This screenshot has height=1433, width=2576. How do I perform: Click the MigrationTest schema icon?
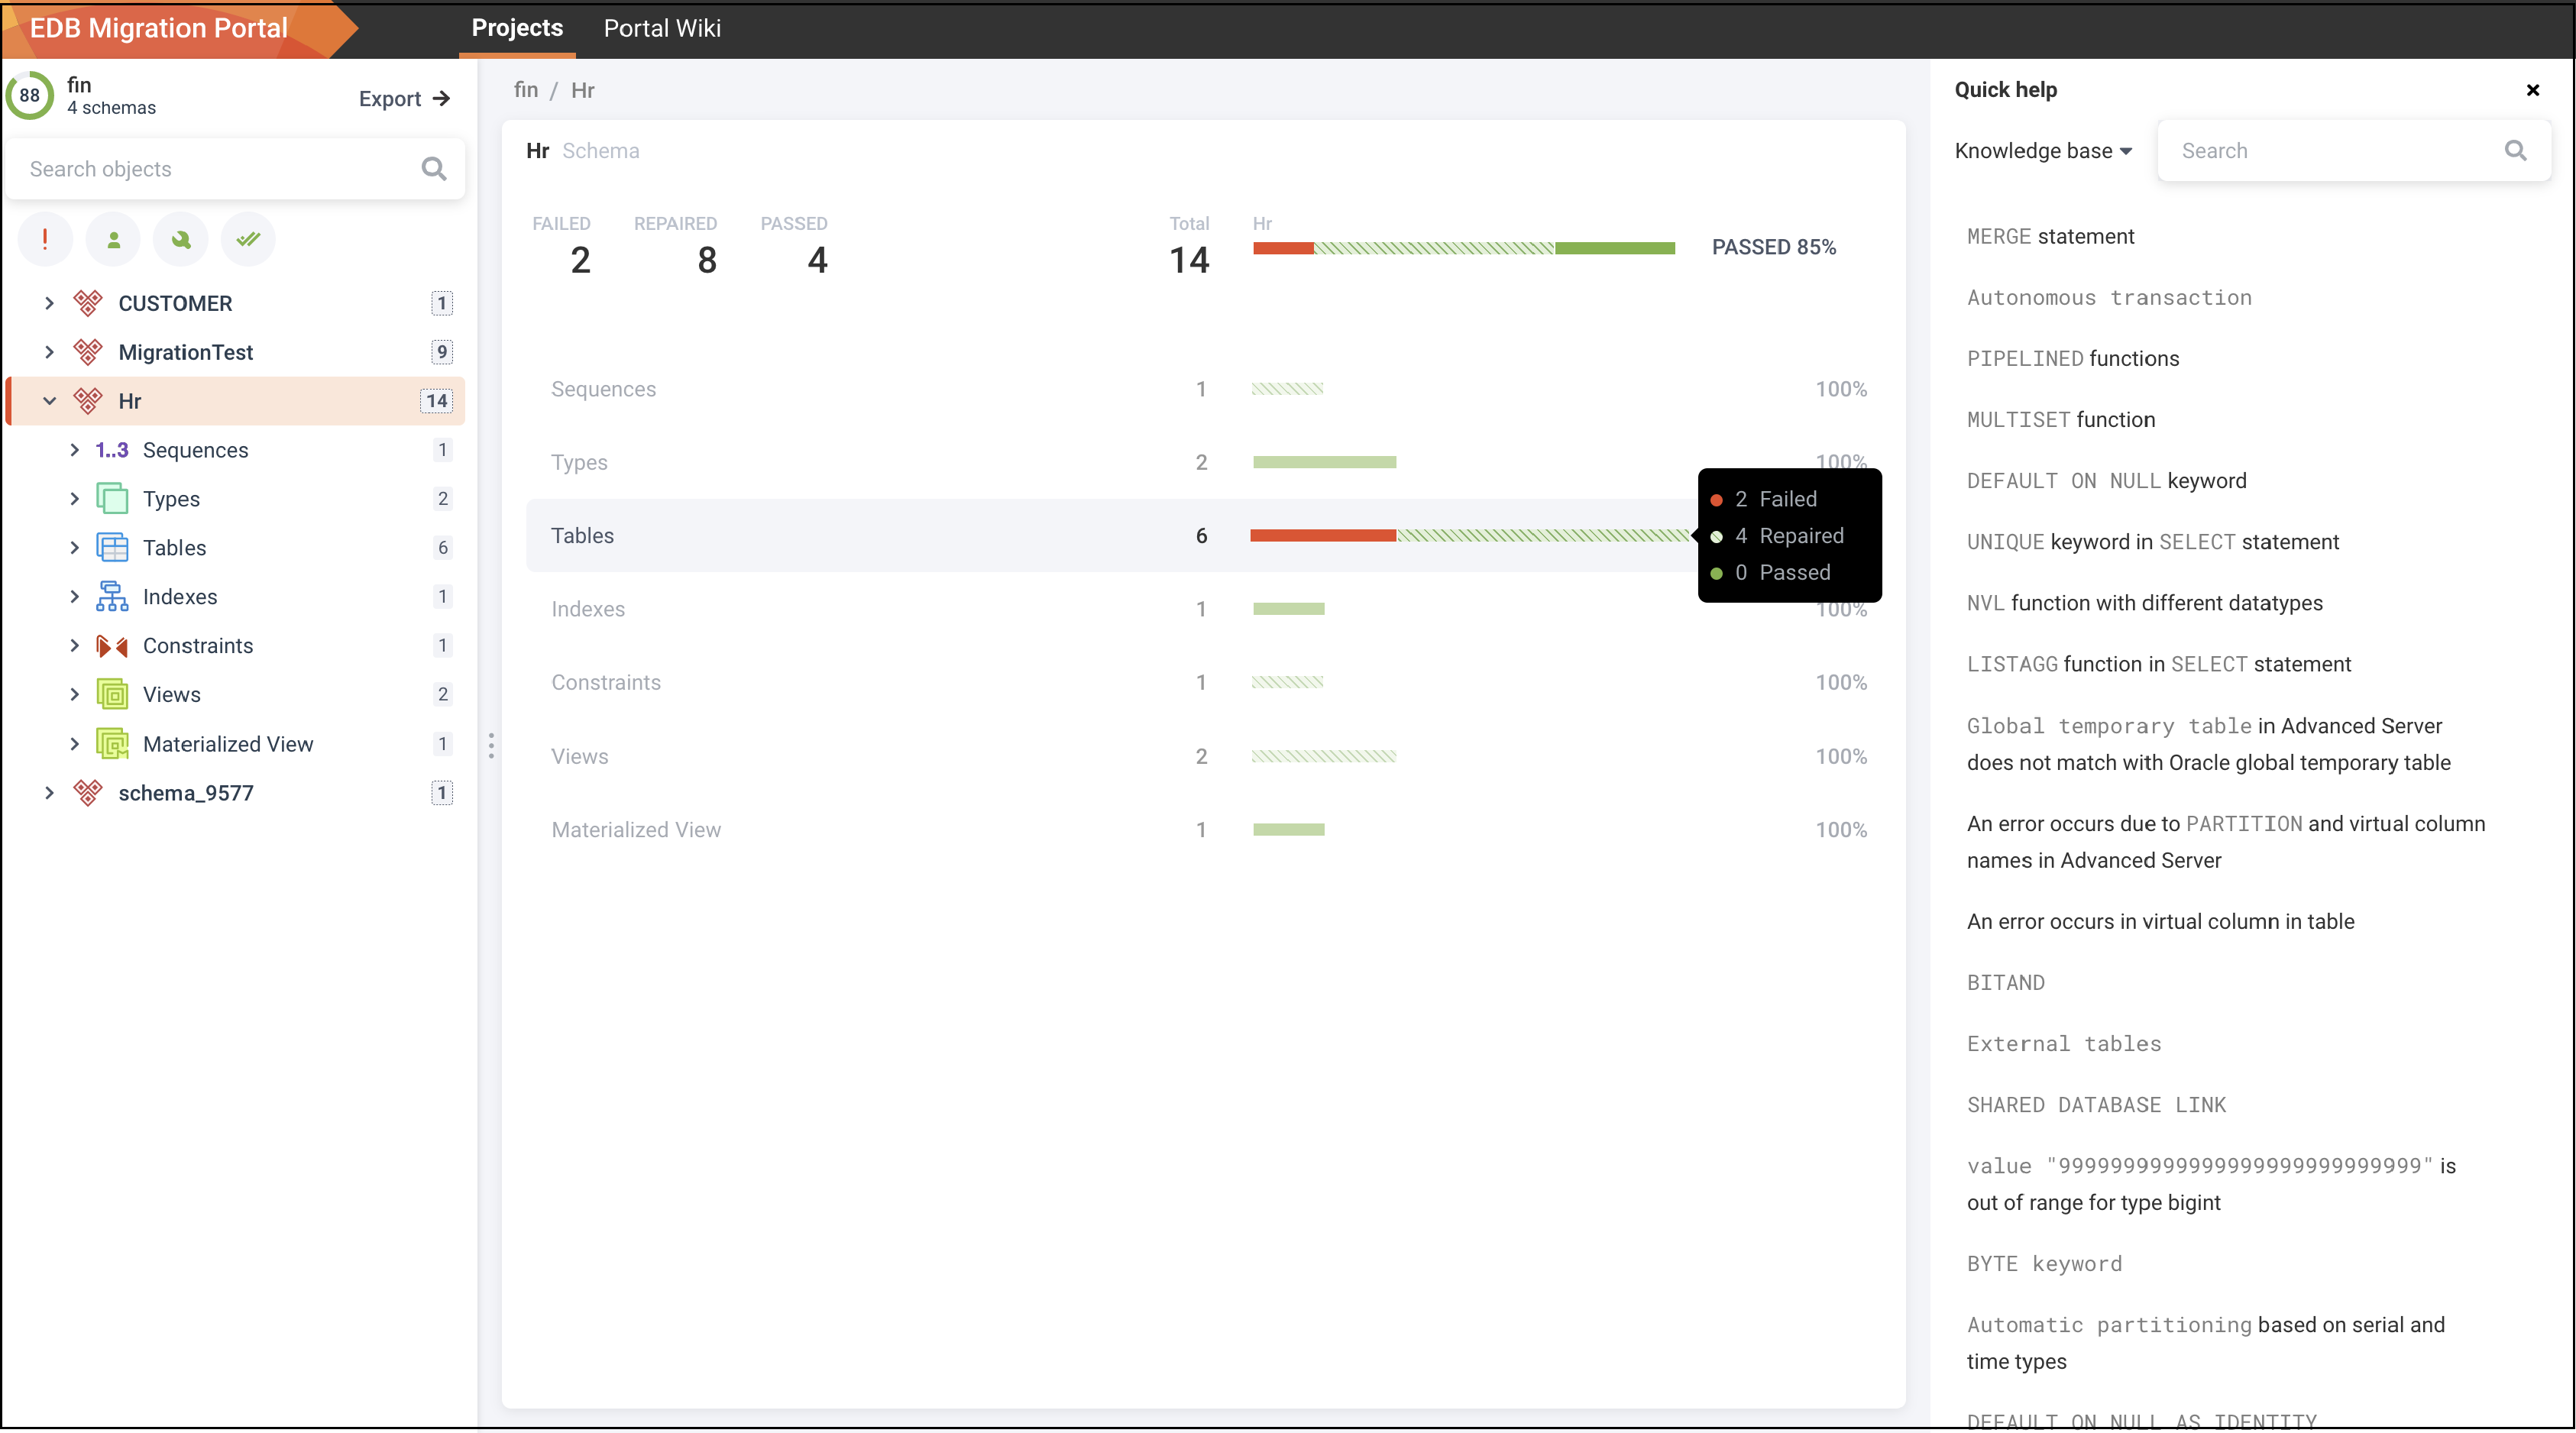point(88,351)
